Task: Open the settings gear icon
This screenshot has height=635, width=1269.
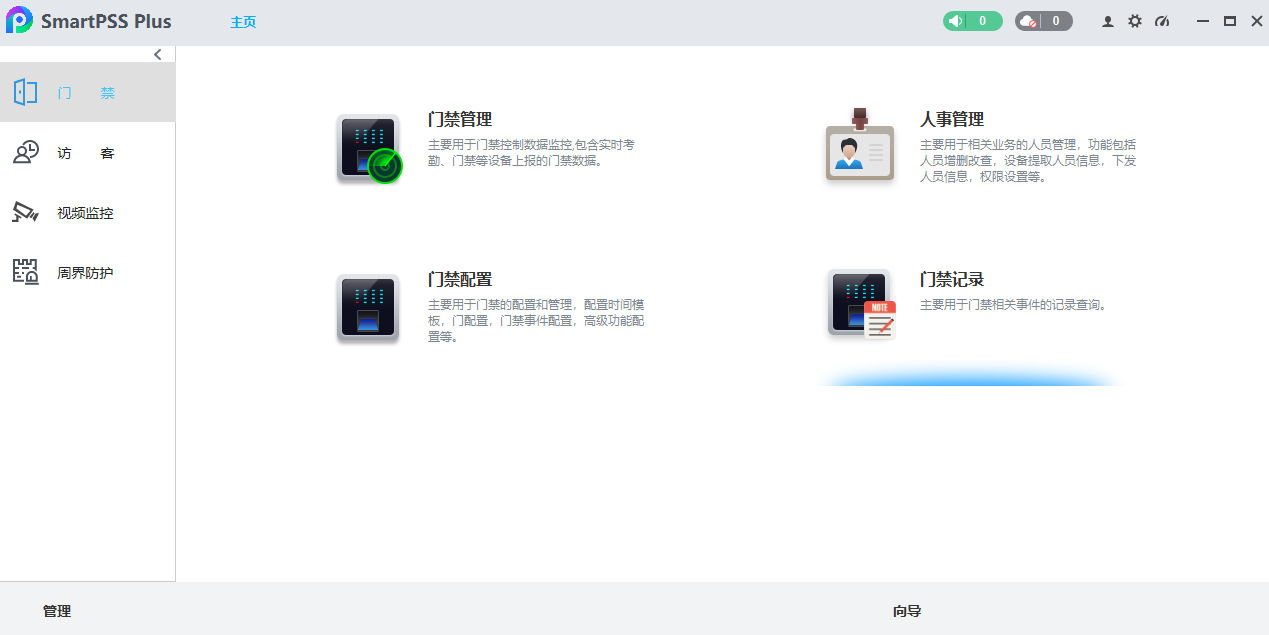Action: 1134,20
